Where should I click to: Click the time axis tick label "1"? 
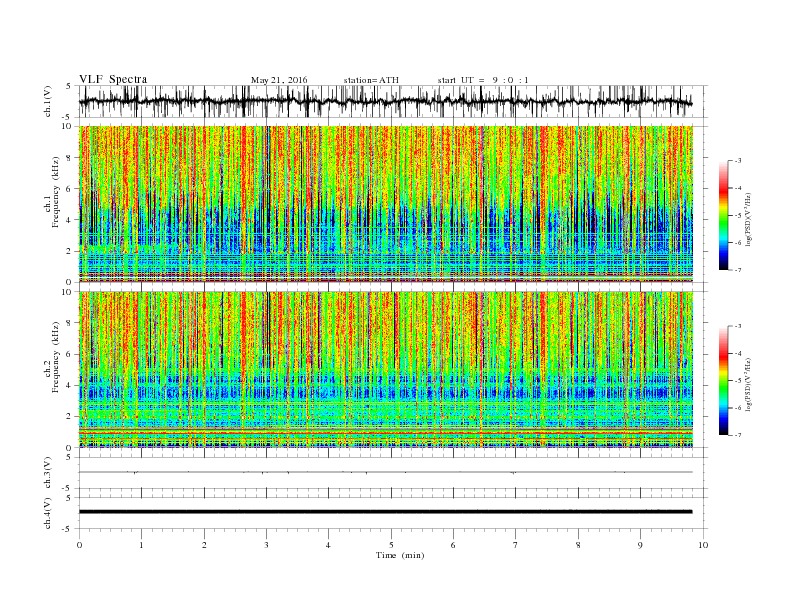pyautogui.click(x=142, y=545)
